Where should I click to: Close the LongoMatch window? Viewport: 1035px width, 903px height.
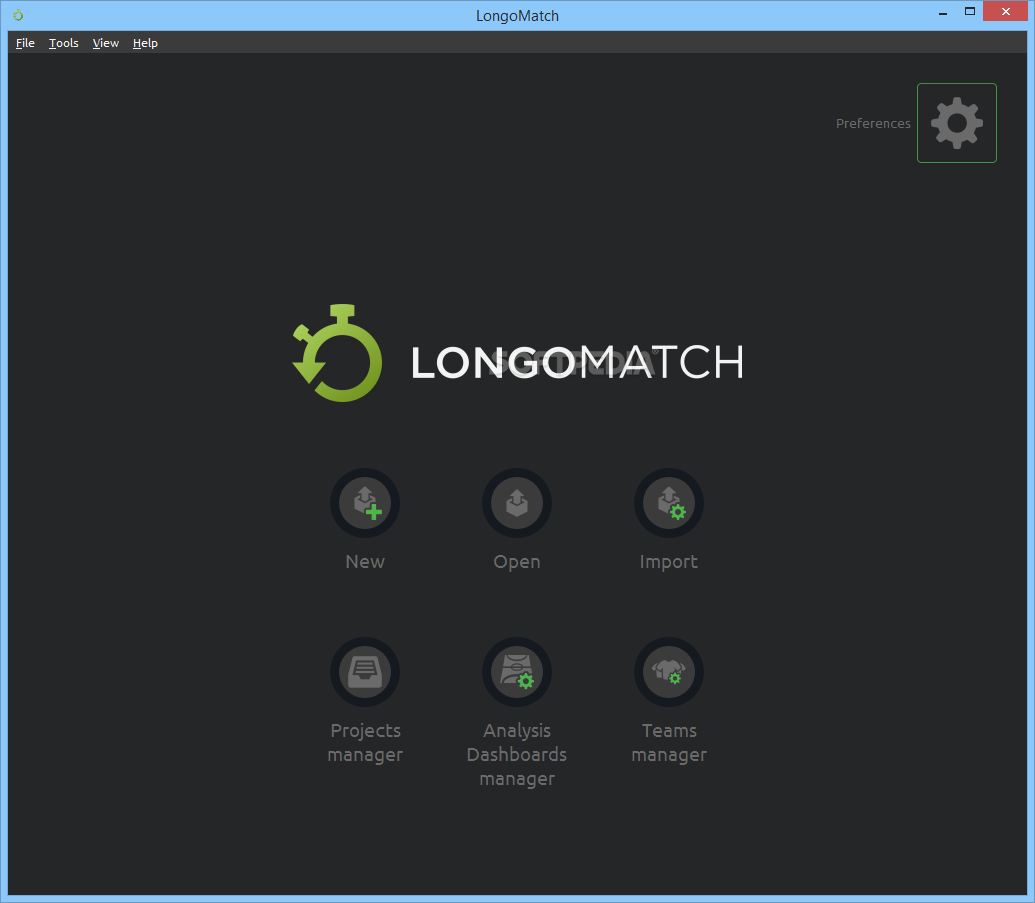(1005, 11)
